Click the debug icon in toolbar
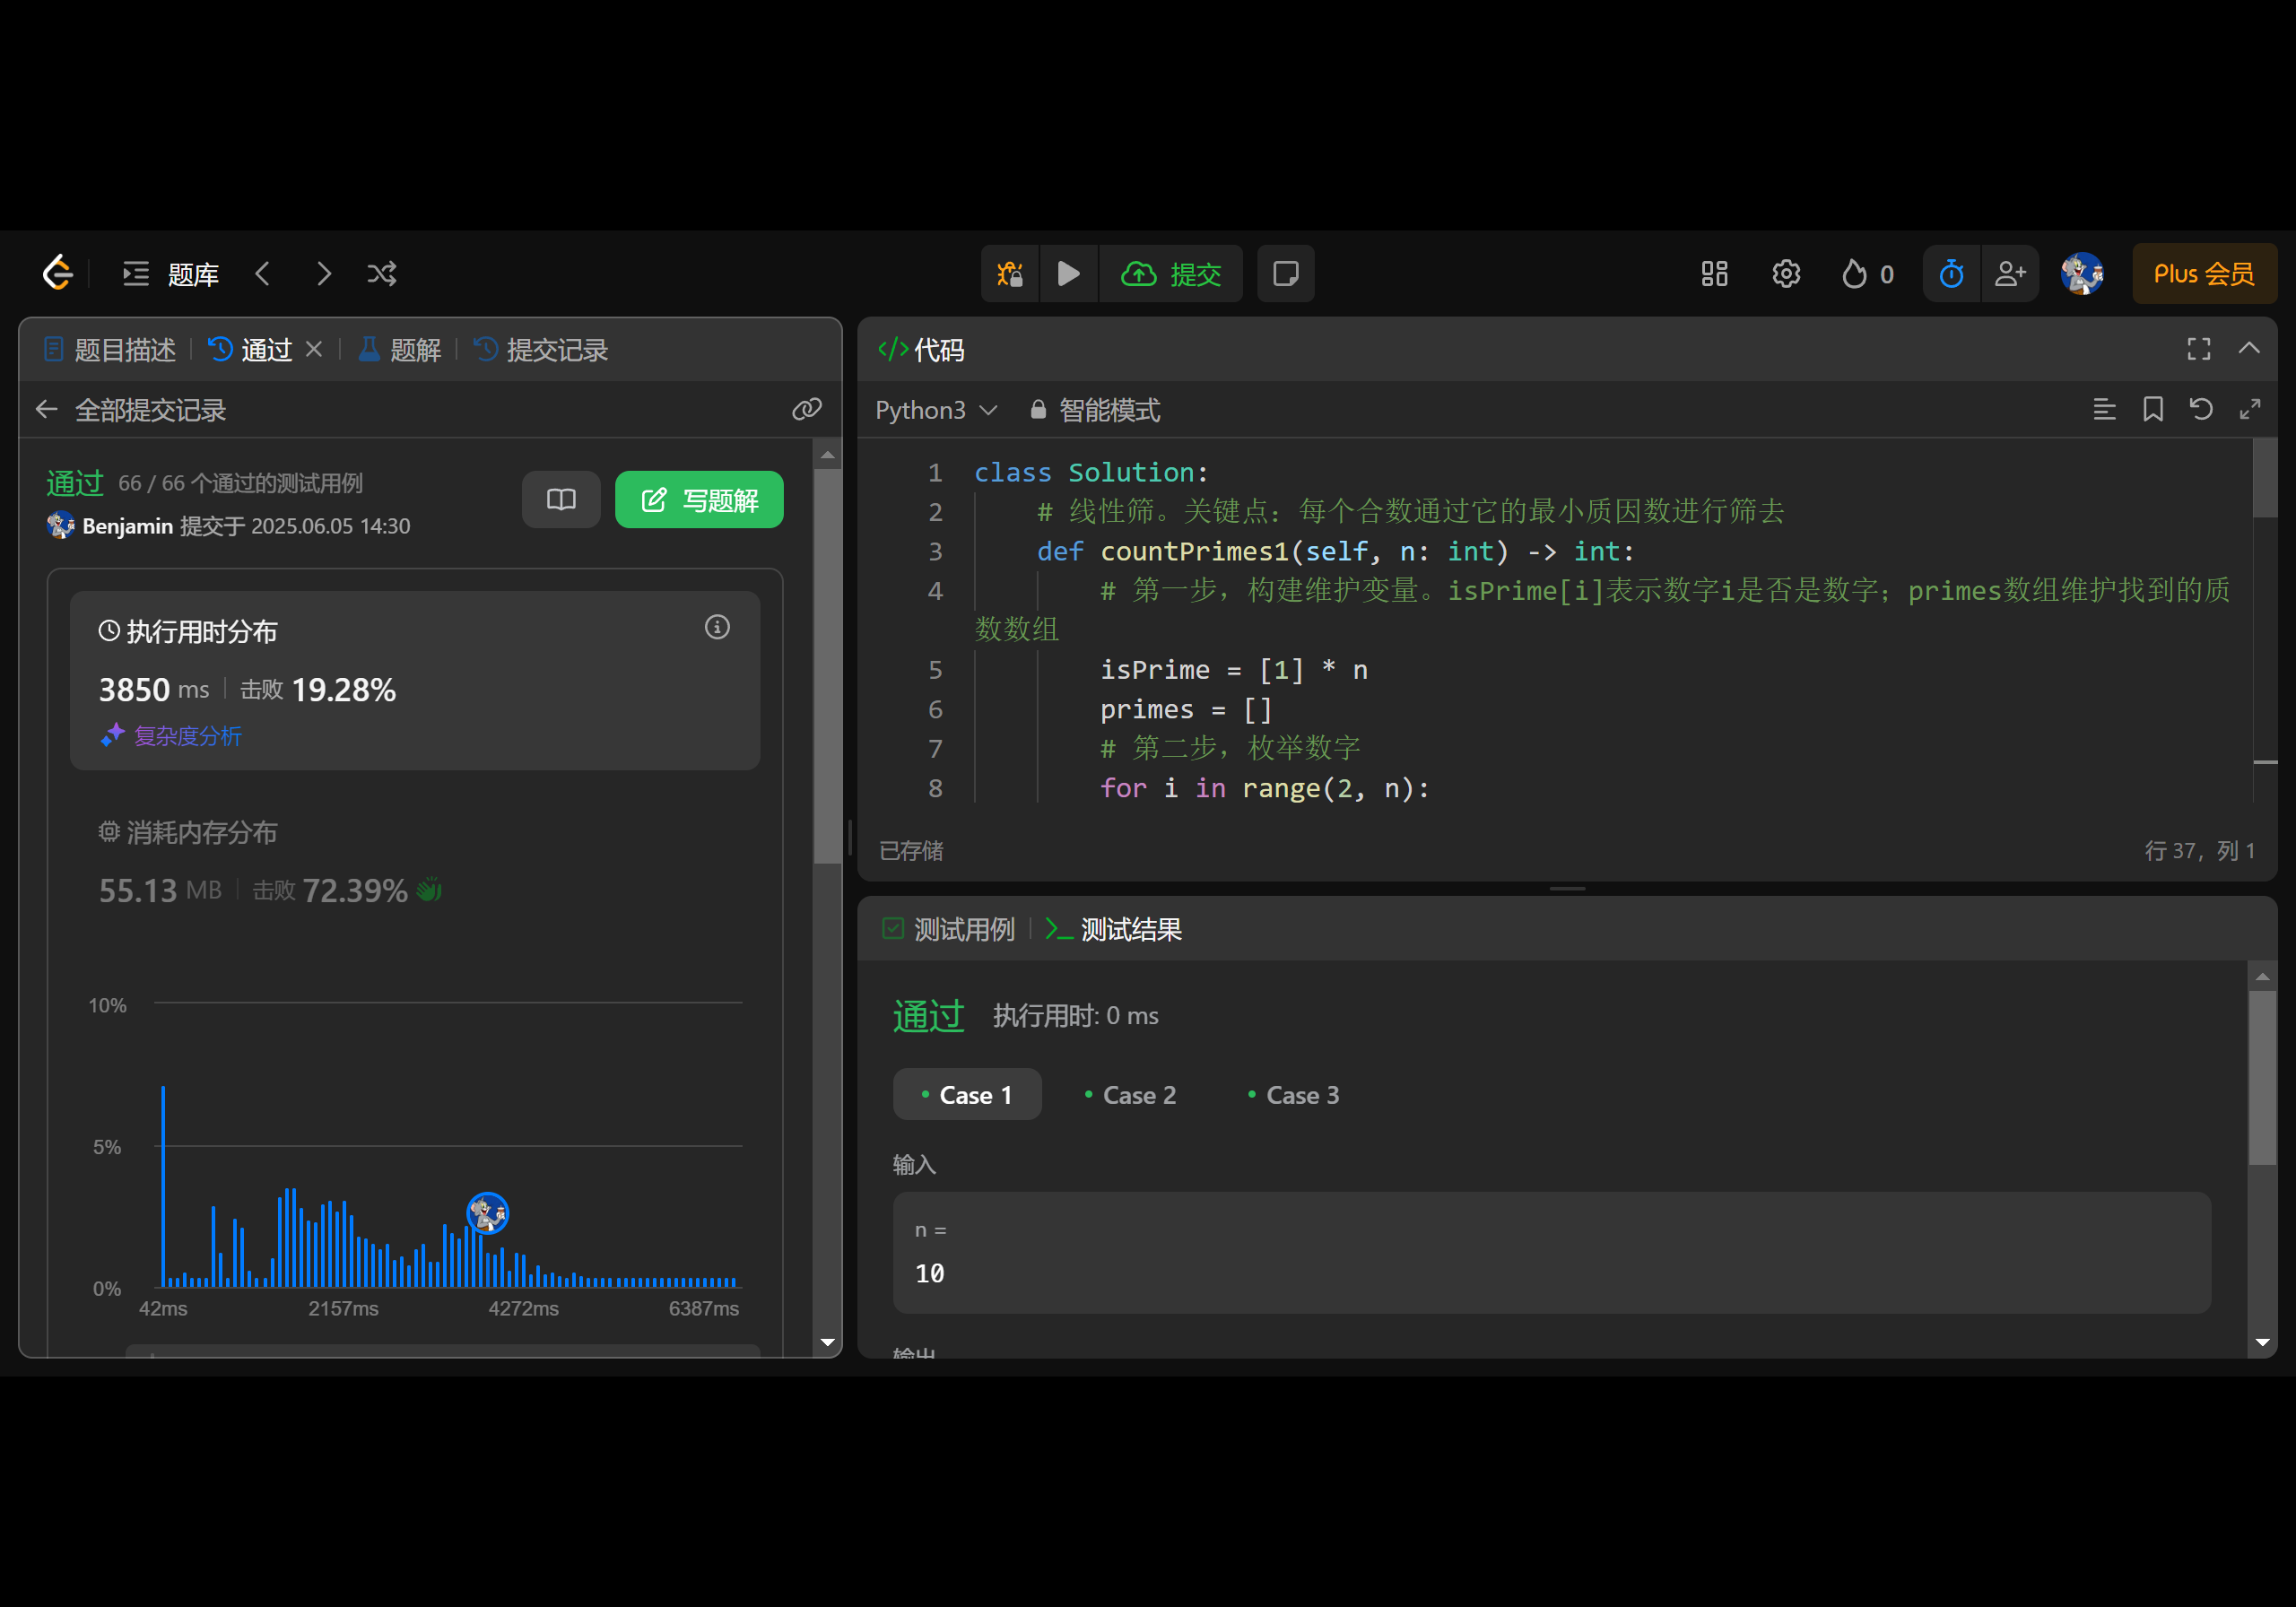This screenshot has height=1607, width=2296. point(1010,273)
